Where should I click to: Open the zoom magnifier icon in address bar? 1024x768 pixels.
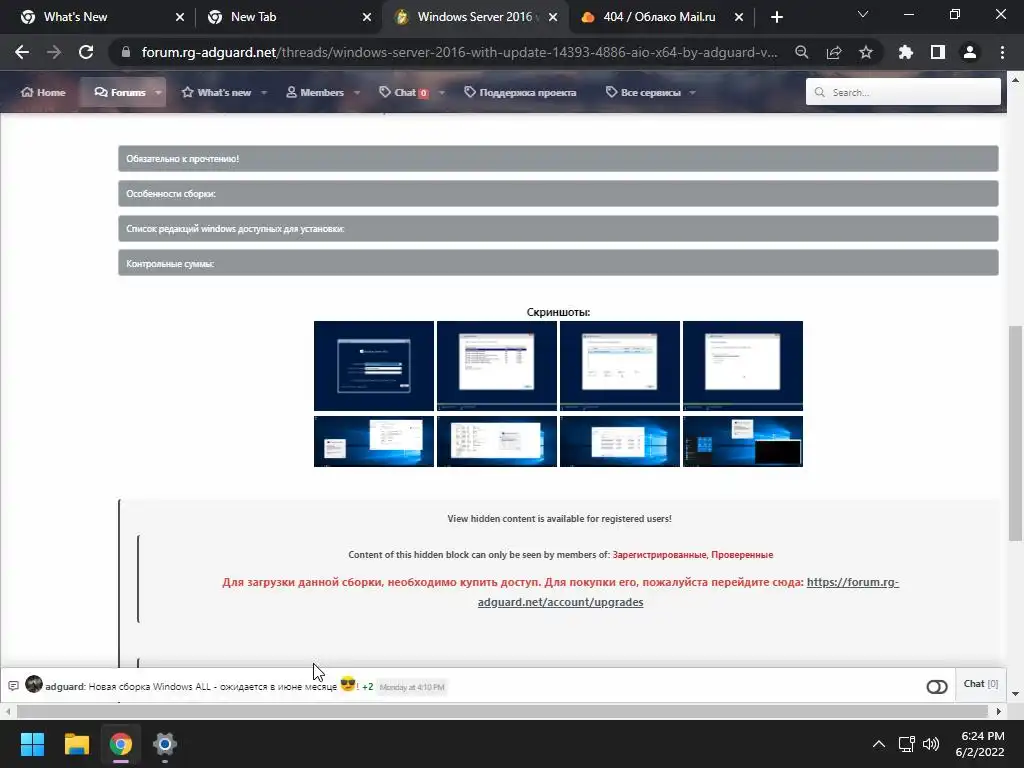(x=801, y=52)
